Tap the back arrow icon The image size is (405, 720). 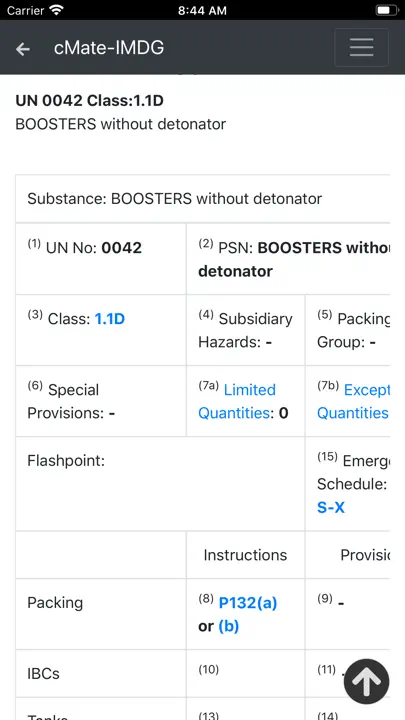(22, 49)
